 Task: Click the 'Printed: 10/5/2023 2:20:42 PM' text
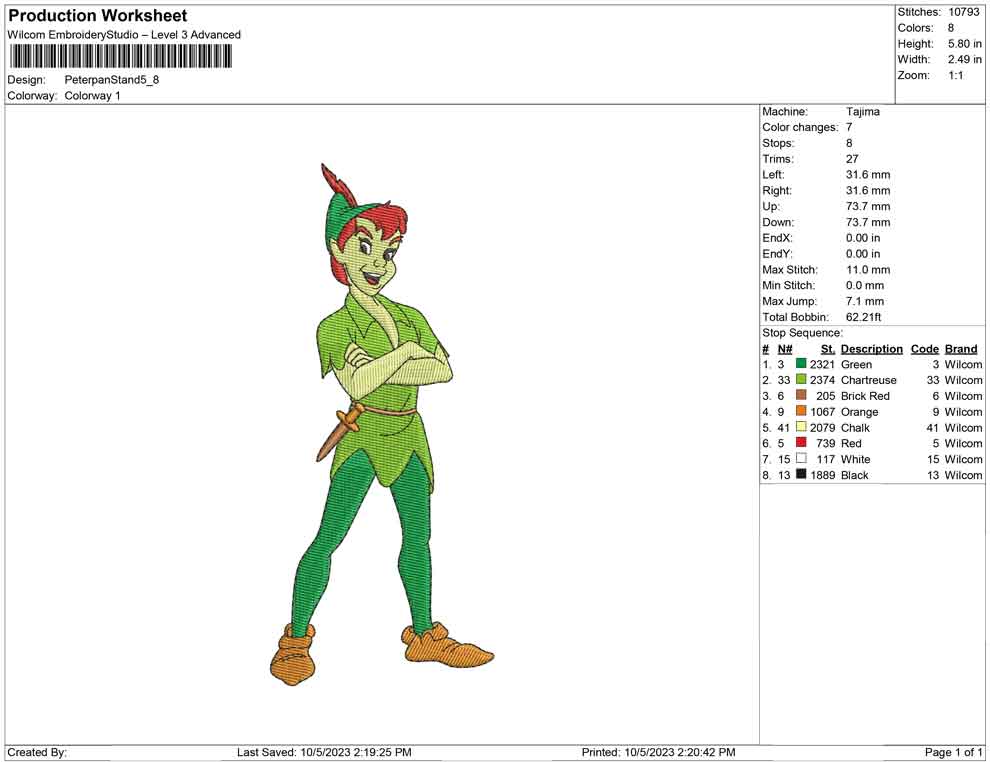[658, 752]
